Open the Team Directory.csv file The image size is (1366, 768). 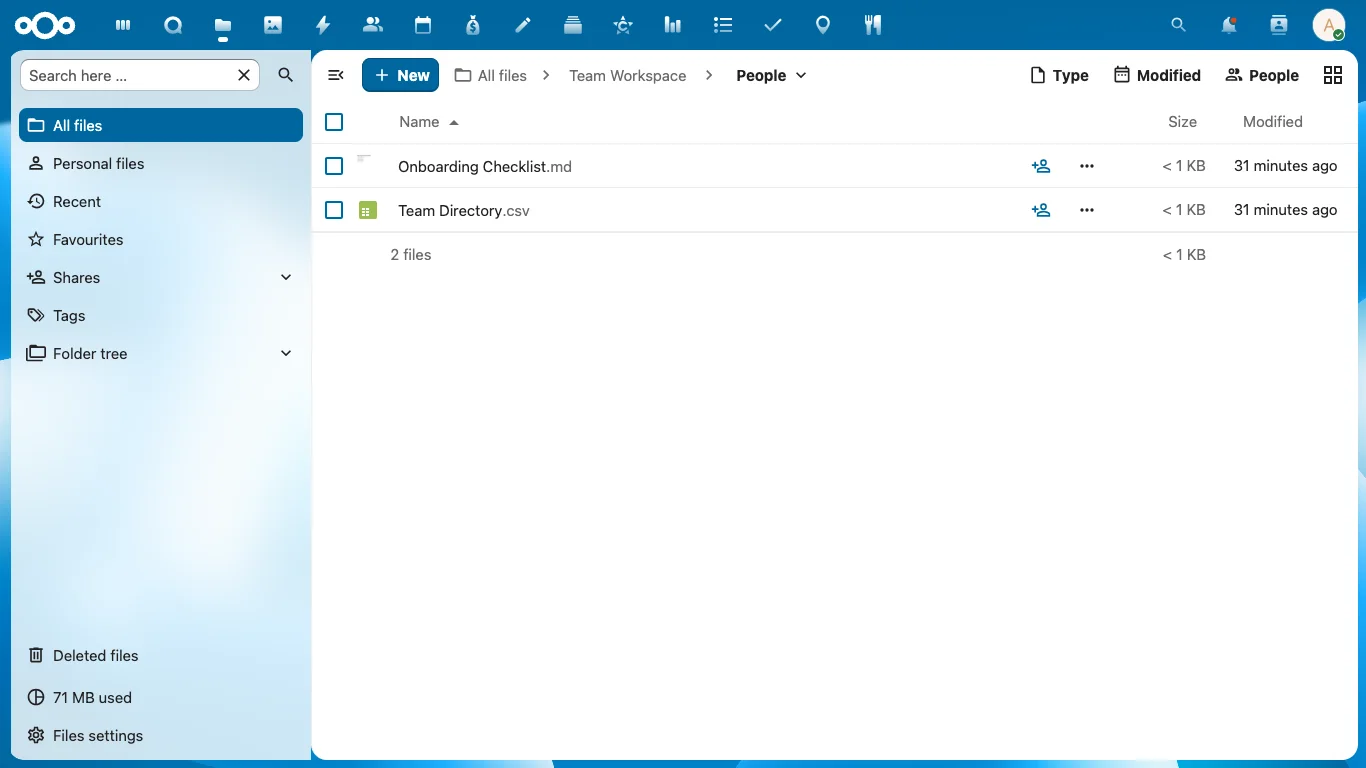tap(464, 210)
